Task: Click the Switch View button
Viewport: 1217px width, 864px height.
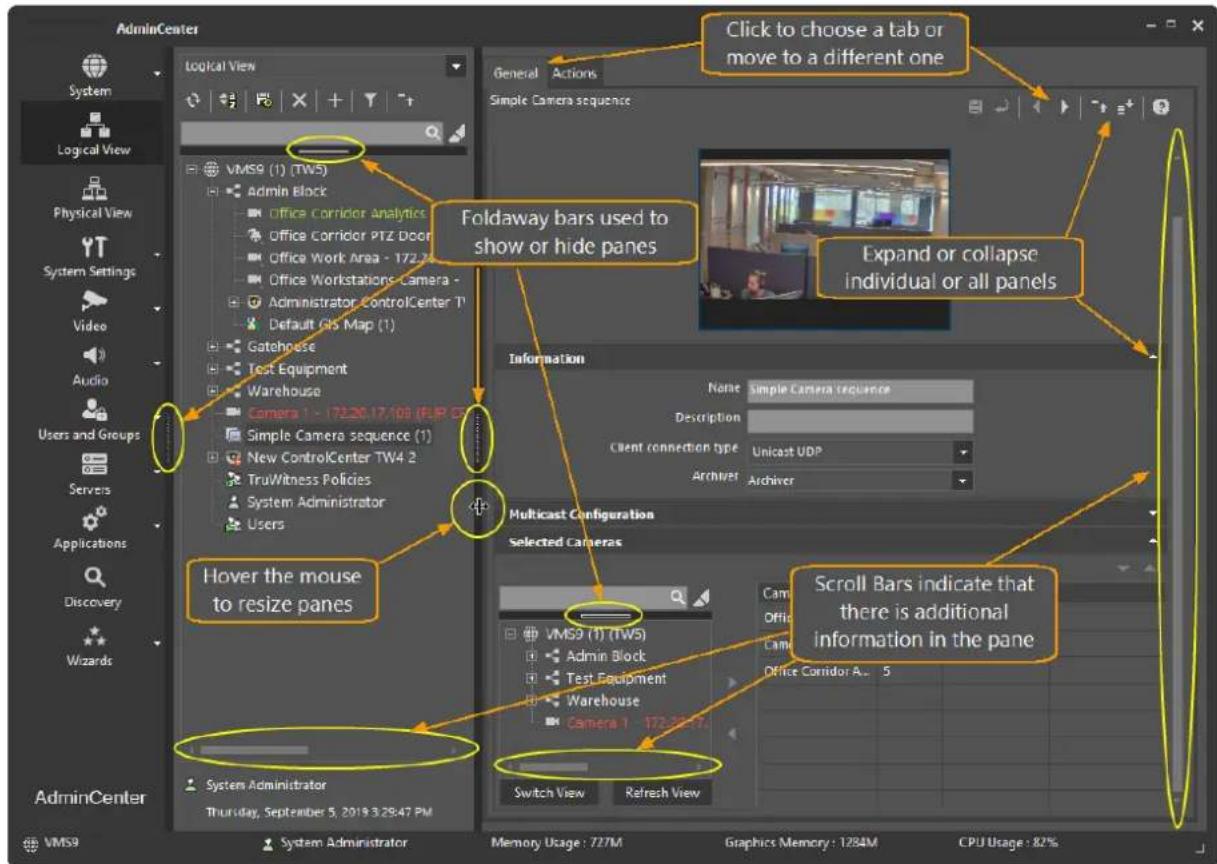Action: pyautogui.click(x=550, y=792)
